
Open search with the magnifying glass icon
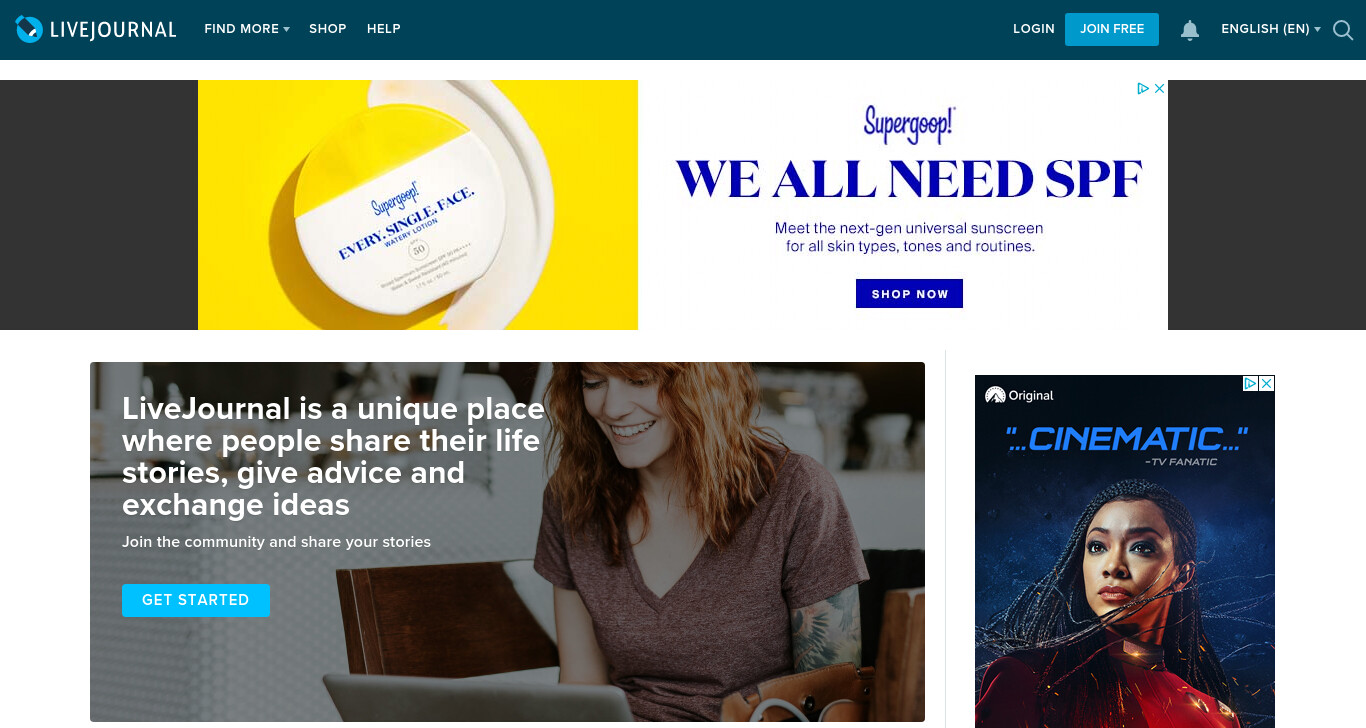click(1343, 30)
